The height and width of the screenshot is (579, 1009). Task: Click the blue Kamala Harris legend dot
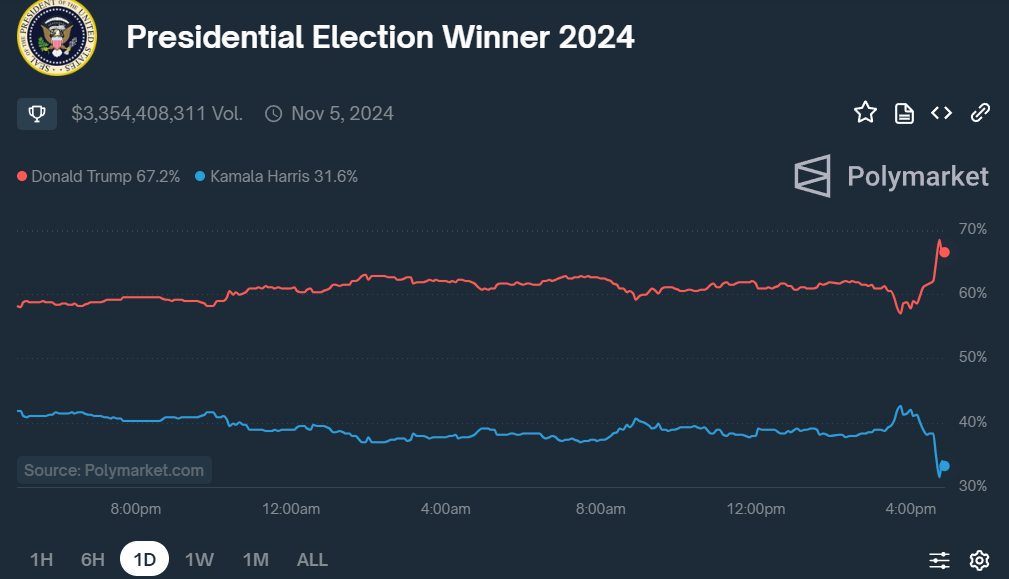200,177
